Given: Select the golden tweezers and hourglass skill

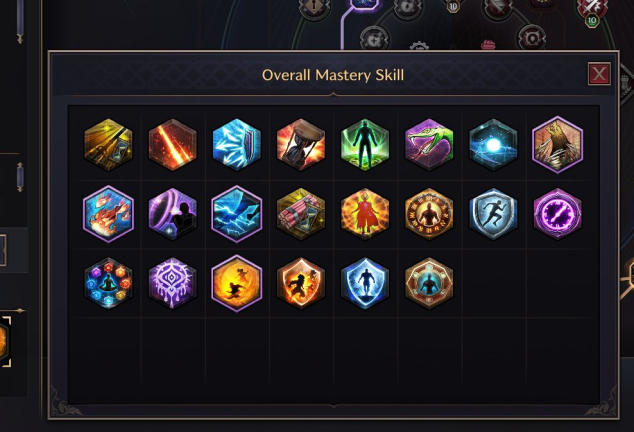Looking at the screenshot, I should click(x=108, y=145).
